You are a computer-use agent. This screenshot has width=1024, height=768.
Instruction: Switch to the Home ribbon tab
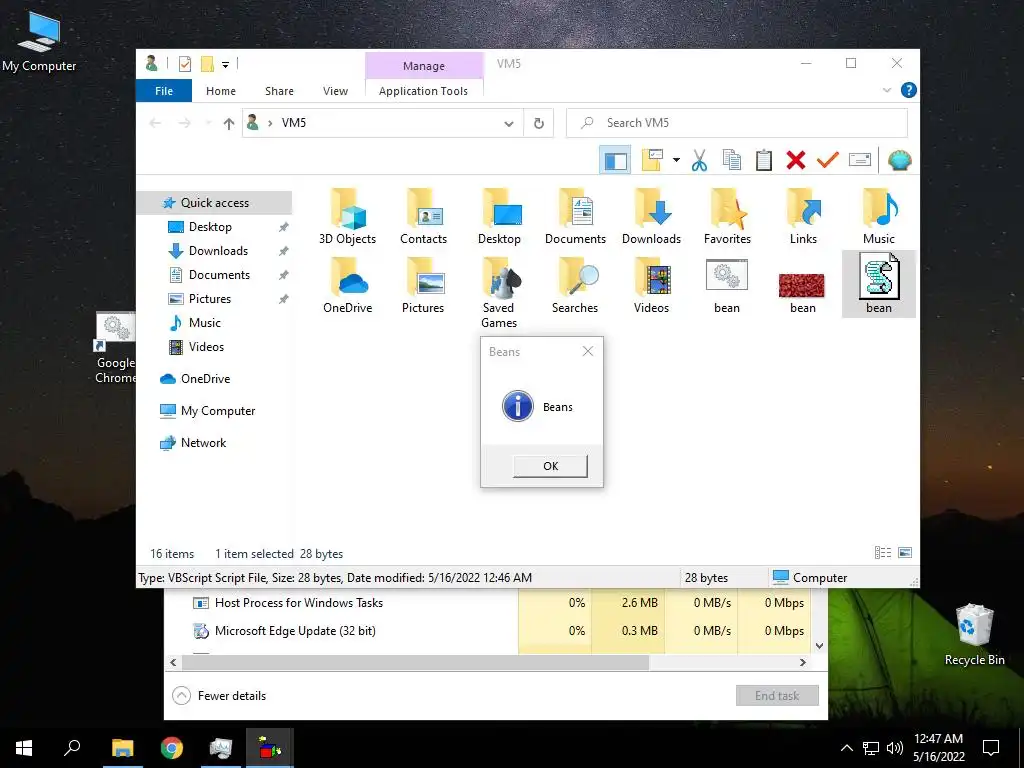pyautogui.click(x=221, y=91)
